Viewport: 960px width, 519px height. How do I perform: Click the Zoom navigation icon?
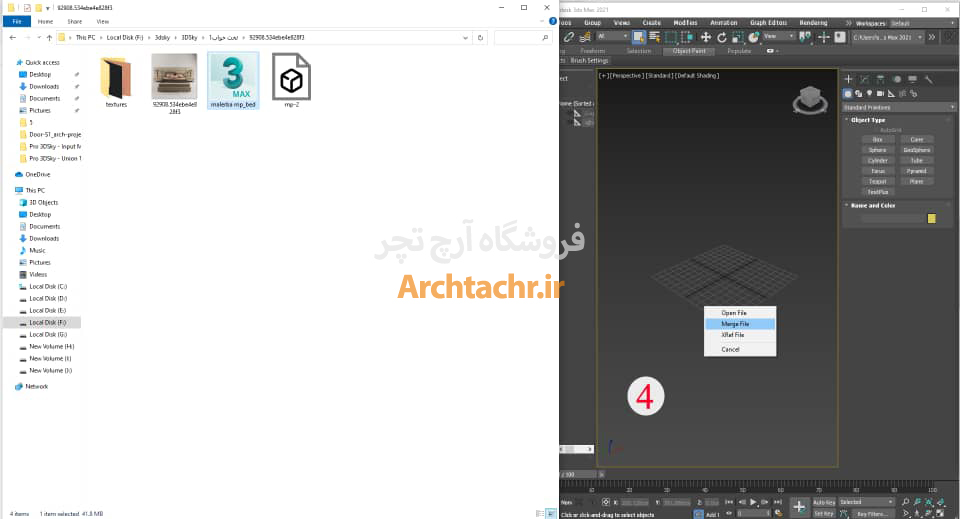click(x=906, y=502)
